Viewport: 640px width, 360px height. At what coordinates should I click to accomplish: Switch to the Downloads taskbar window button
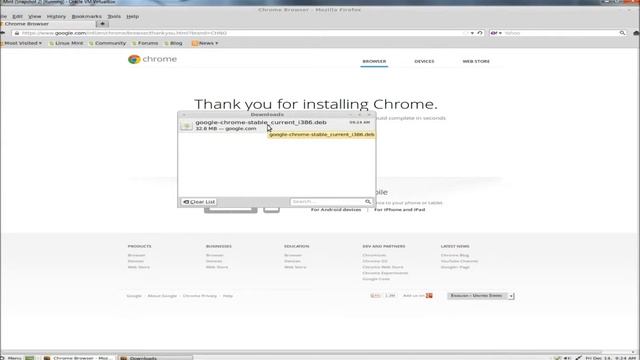pos(155,358)
